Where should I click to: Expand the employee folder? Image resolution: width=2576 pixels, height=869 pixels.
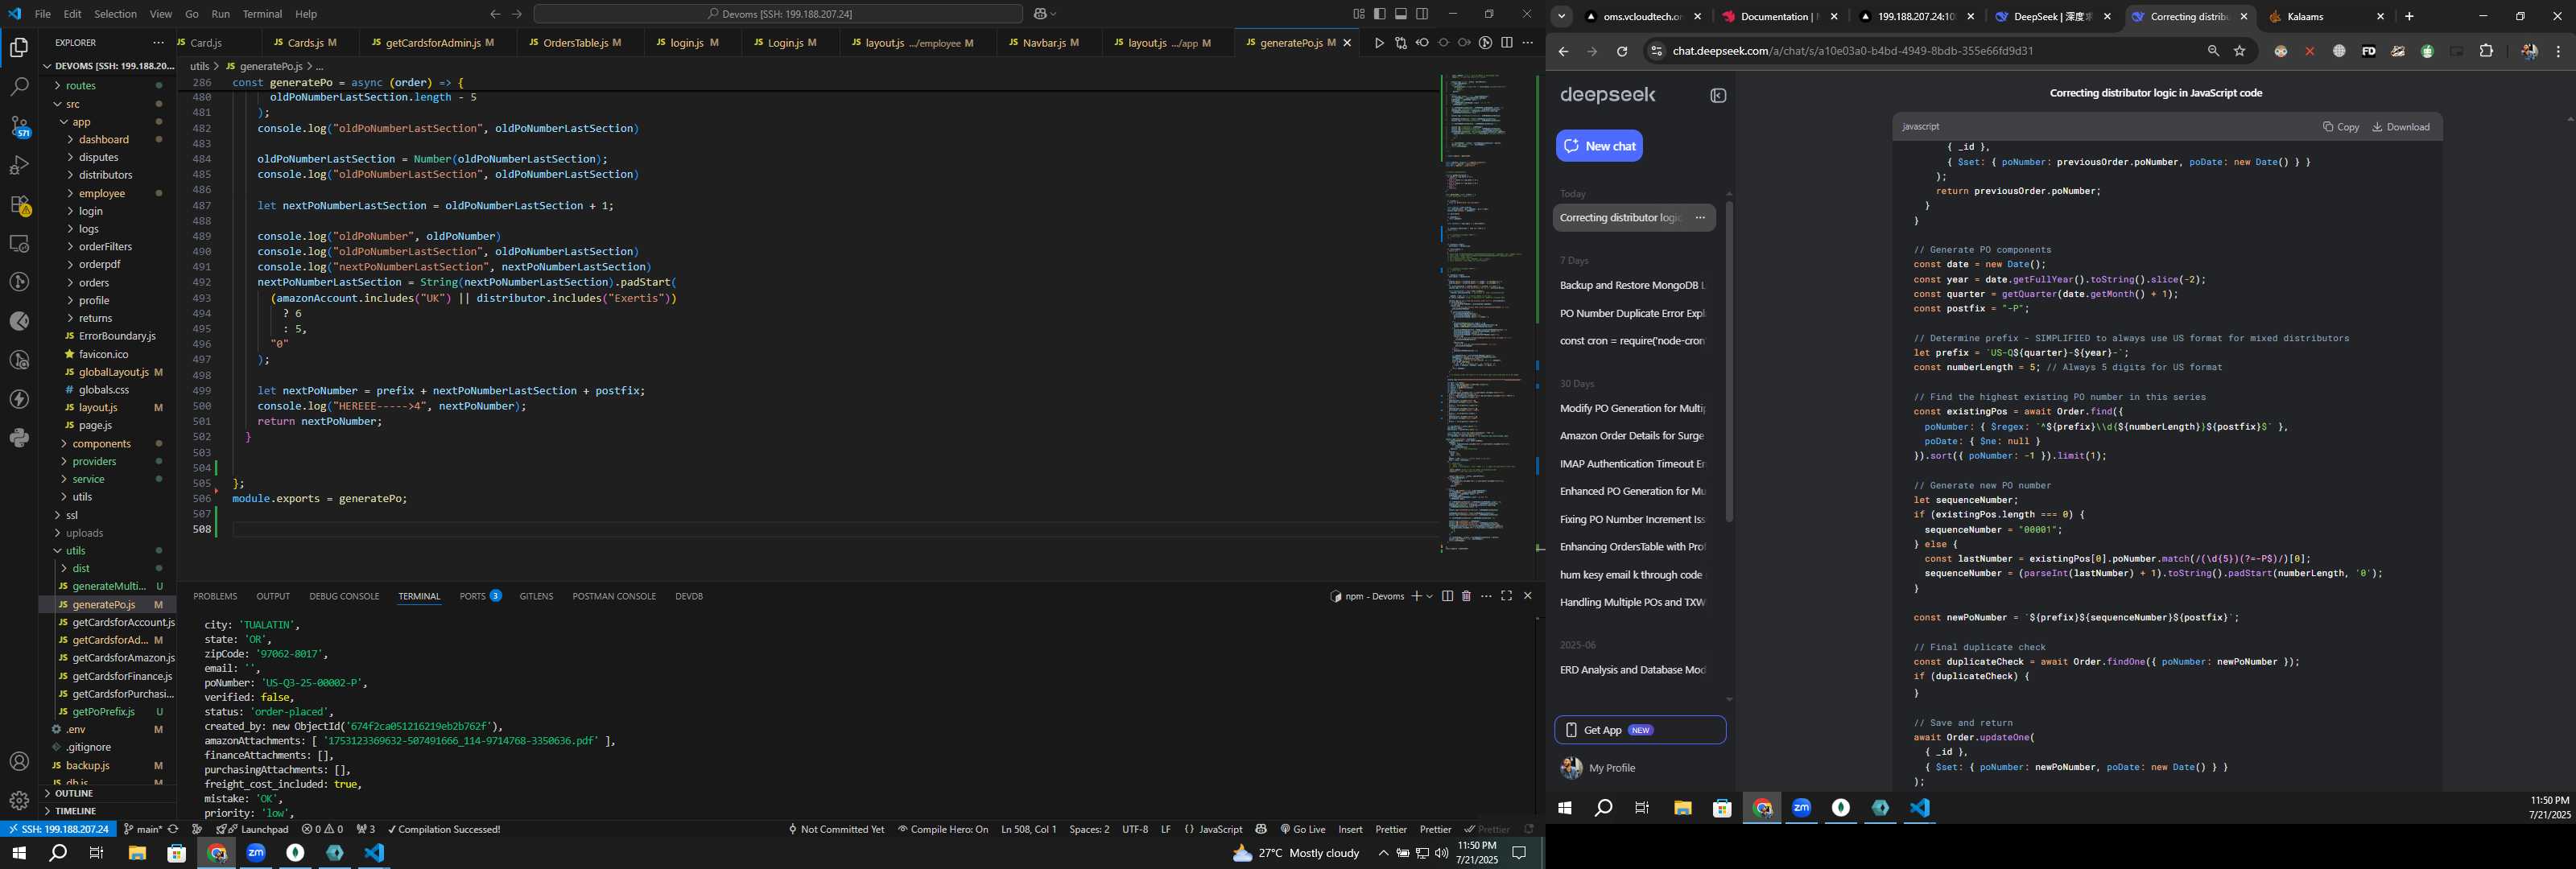tap(102, 194)
